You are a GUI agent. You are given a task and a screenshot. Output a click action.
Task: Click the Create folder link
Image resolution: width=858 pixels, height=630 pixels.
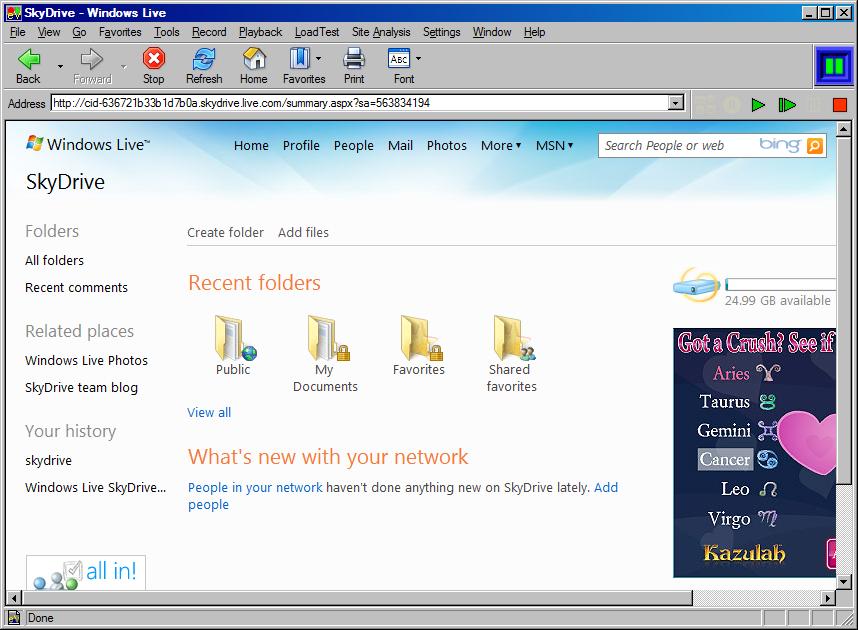point(225,233)
